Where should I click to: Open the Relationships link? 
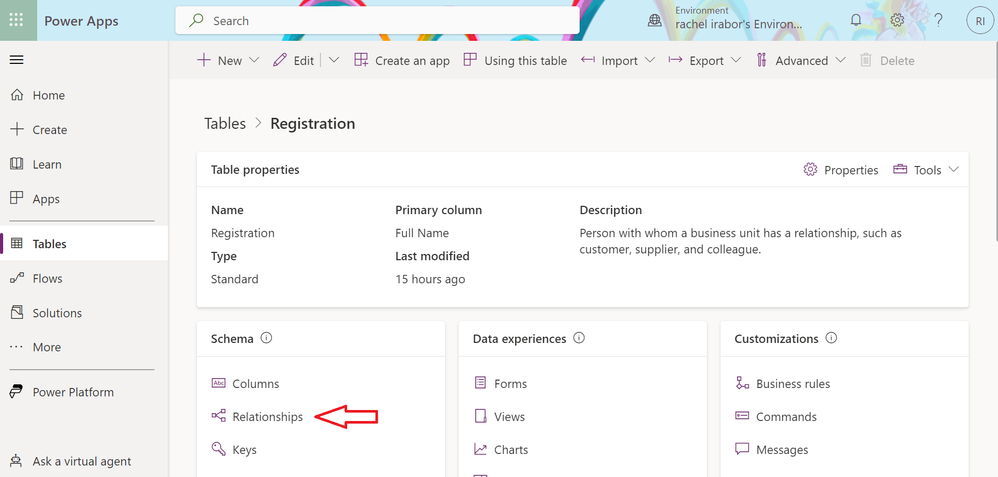point(268,417)
